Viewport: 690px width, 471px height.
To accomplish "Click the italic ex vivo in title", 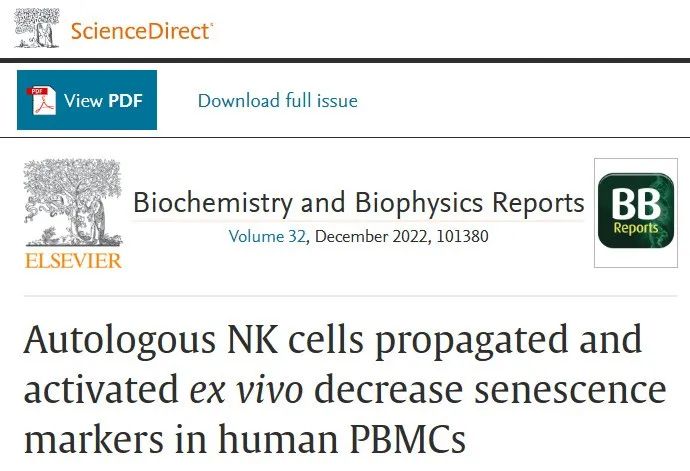I will pos(246,390).
